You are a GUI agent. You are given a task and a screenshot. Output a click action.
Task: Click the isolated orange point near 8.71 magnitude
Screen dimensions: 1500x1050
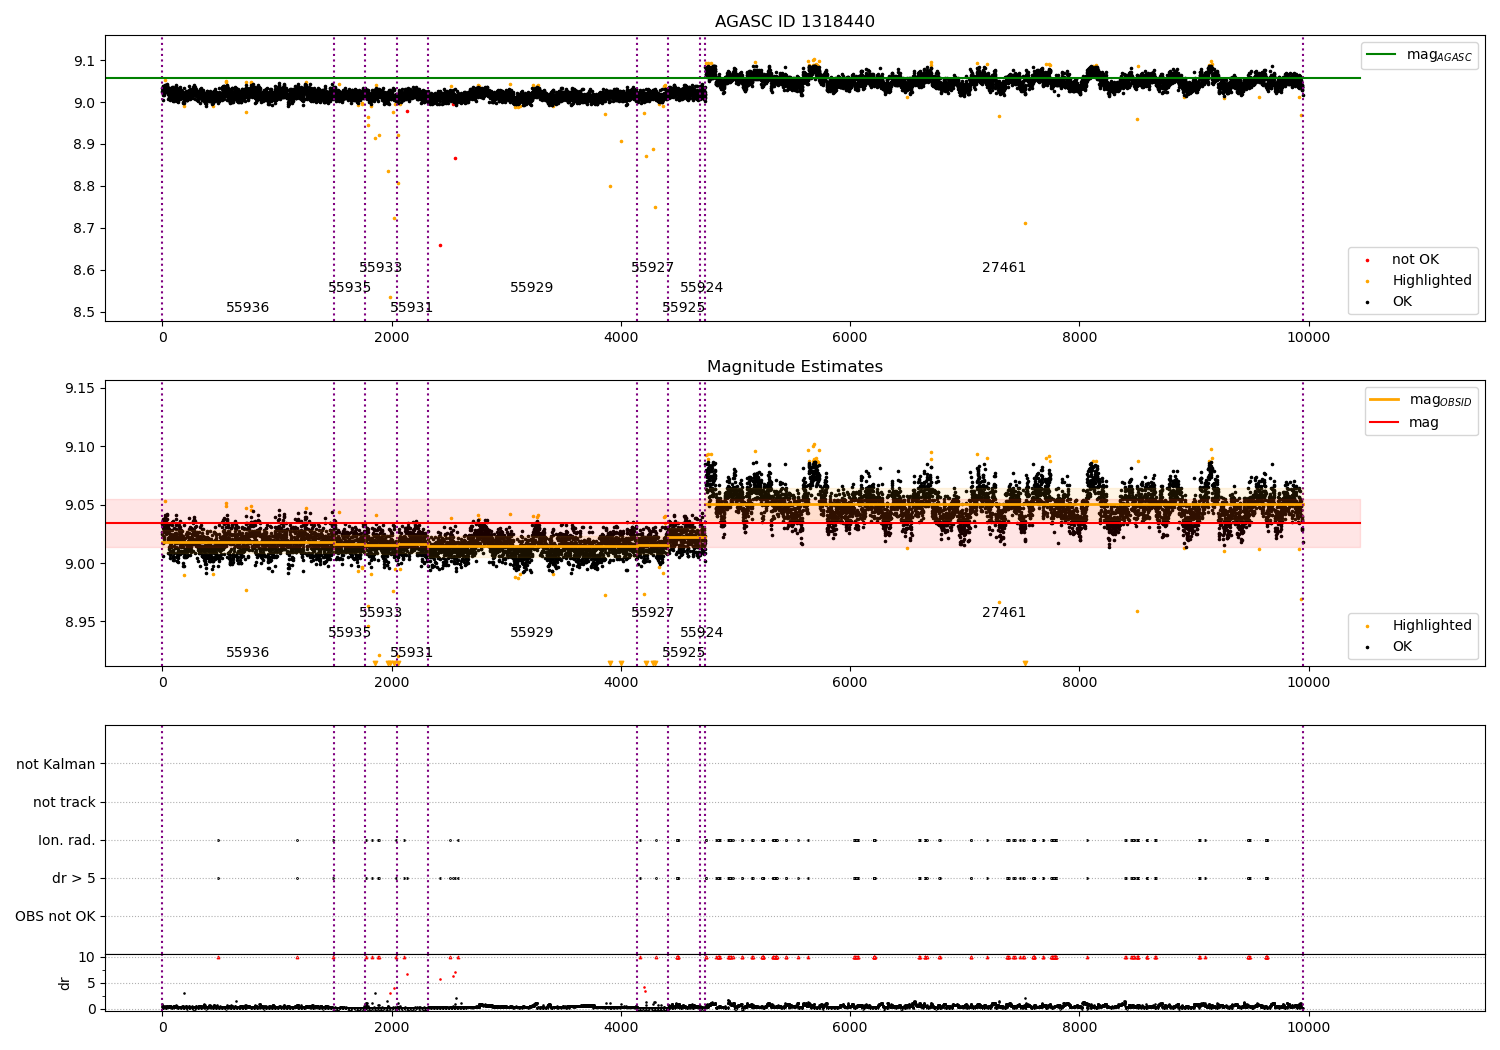[x=1025, y=223]
